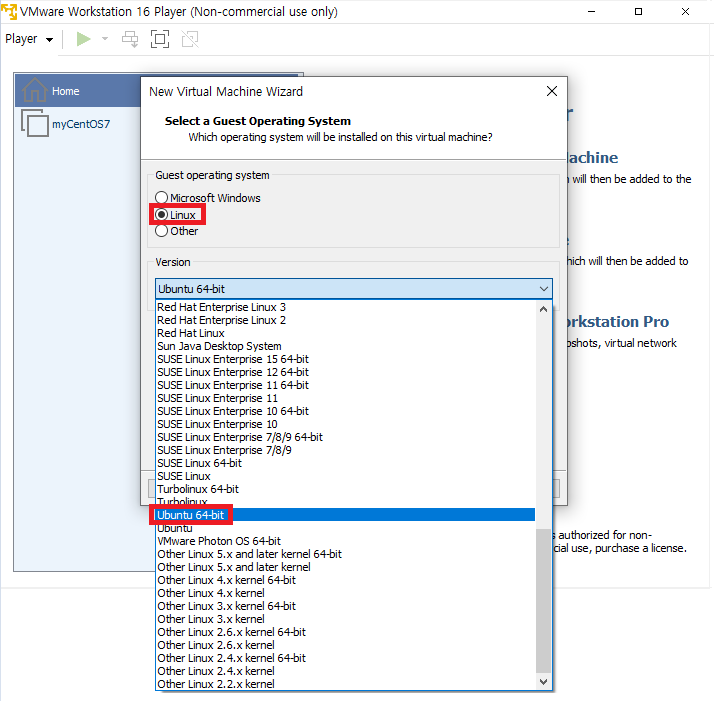Choose Red Hat Enterprise Linux 3

pos(346,307)
